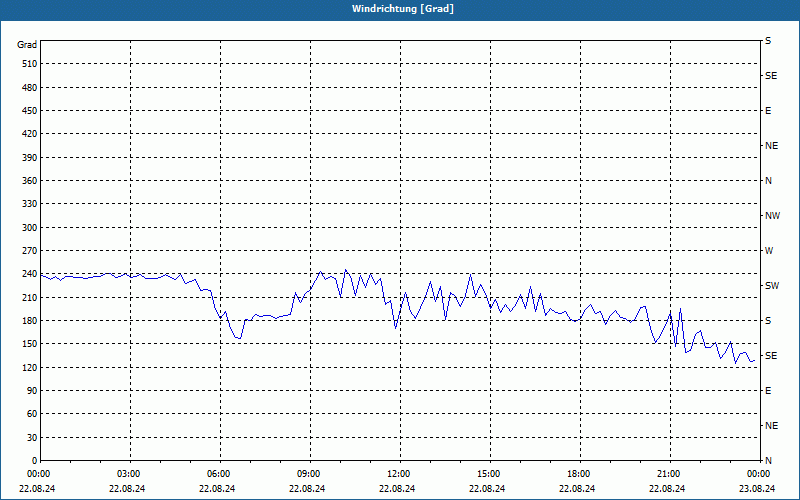Click the y-axis value "330"
The image size is (800, 500).
pos(30,204)
